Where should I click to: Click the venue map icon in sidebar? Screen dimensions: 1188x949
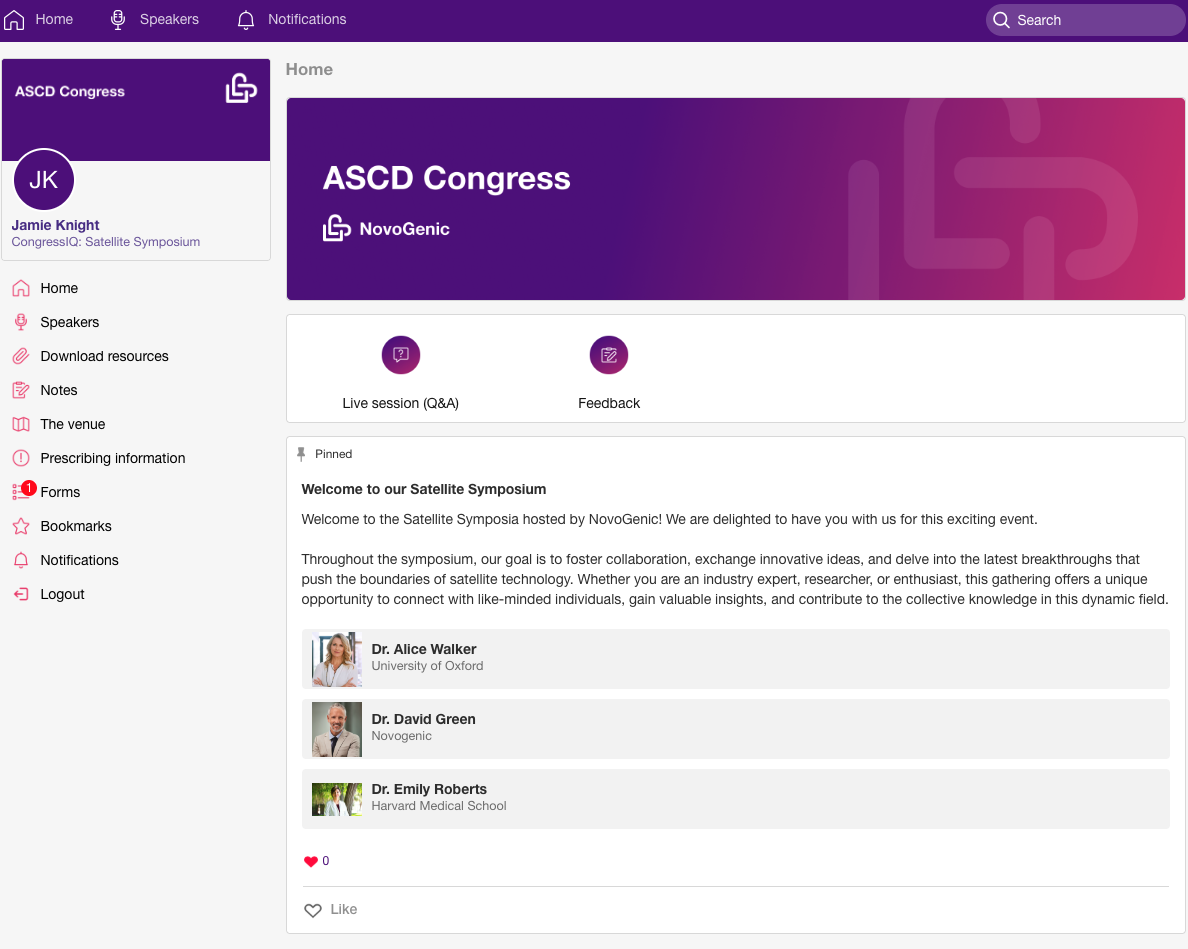click(21, 425)
